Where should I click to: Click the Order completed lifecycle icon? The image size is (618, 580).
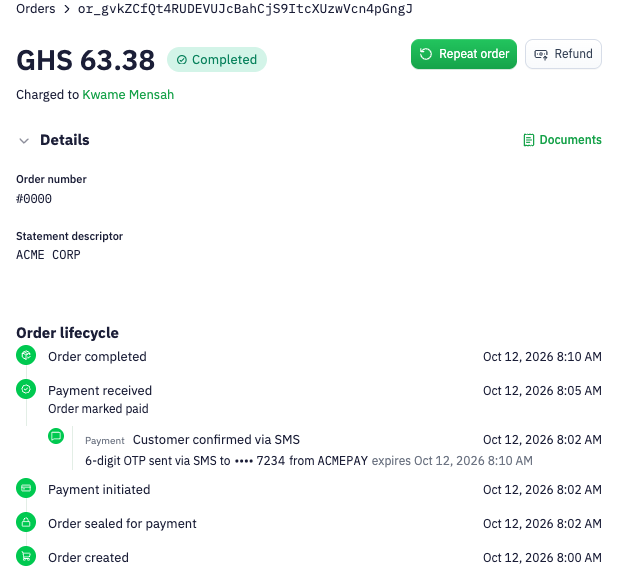(26, 355)
